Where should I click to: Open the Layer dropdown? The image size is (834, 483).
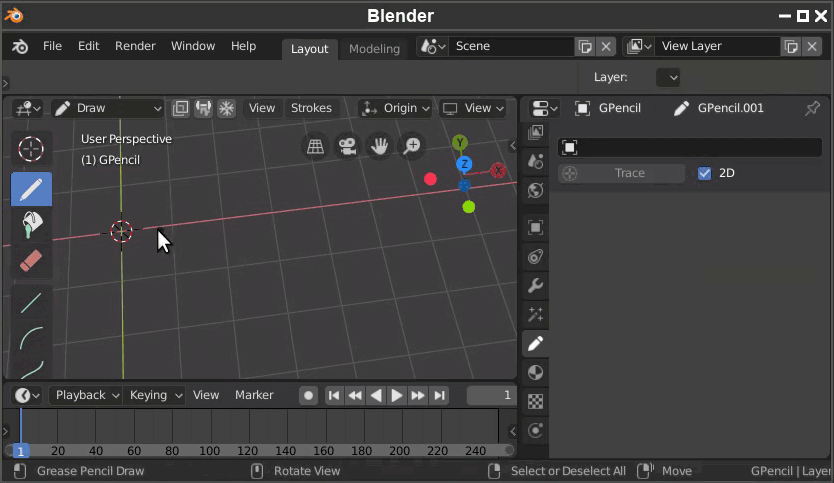668,78
